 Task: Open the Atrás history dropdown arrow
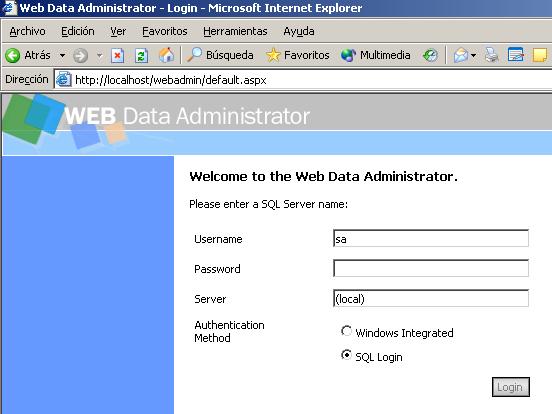(x=62, y=56)
